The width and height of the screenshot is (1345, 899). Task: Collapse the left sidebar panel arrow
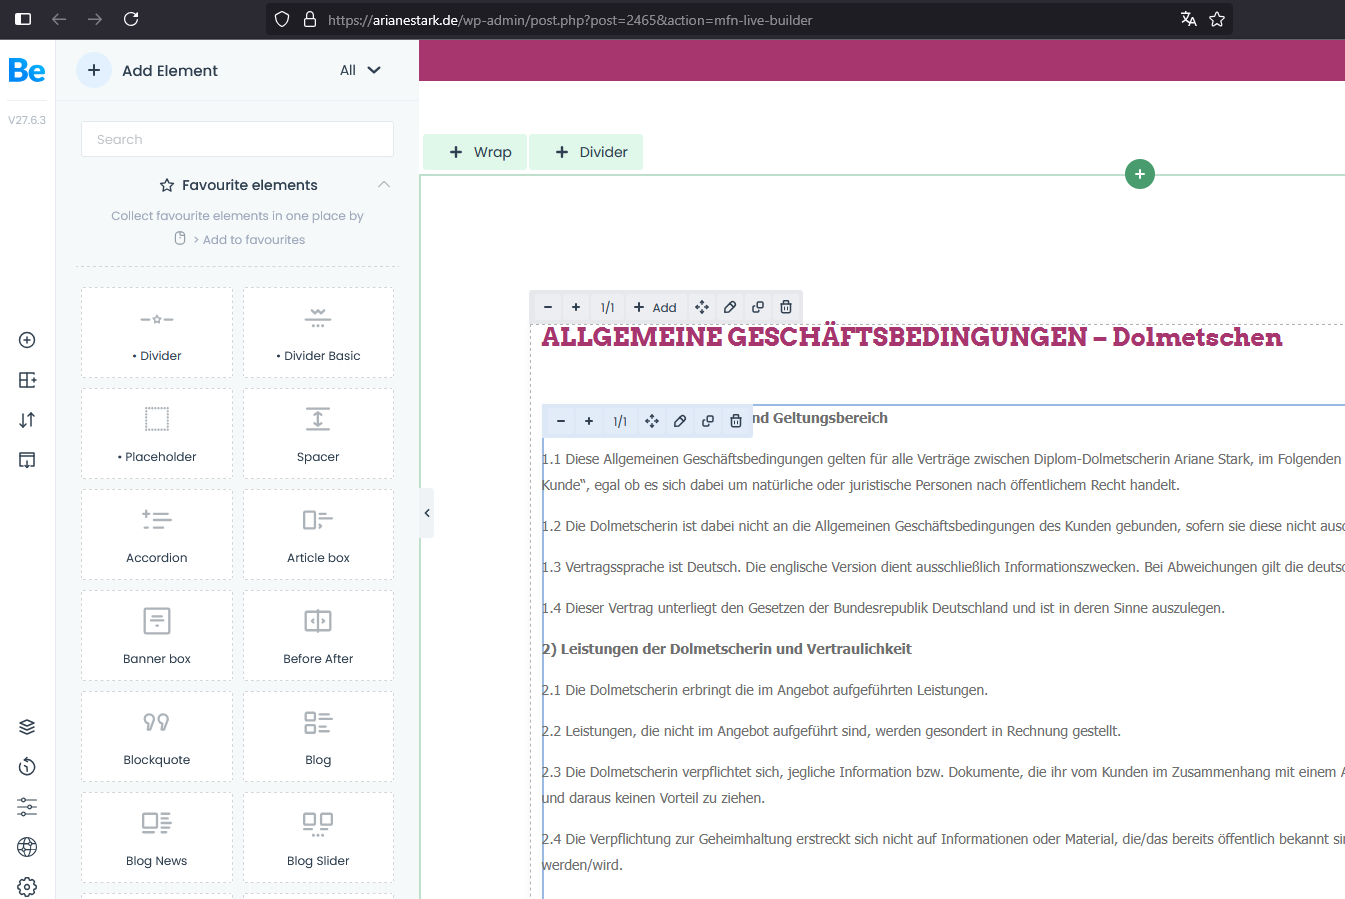coord(427,513)
